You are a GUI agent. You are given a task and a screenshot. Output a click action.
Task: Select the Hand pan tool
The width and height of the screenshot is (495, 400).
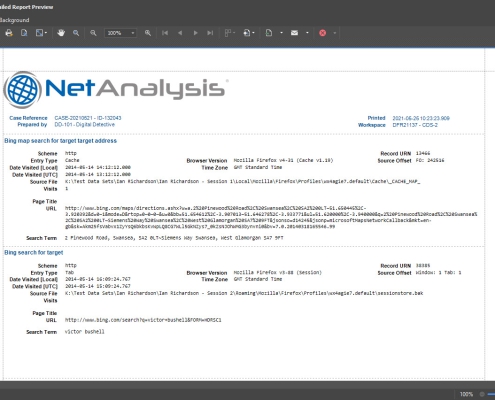click(61, 33)
